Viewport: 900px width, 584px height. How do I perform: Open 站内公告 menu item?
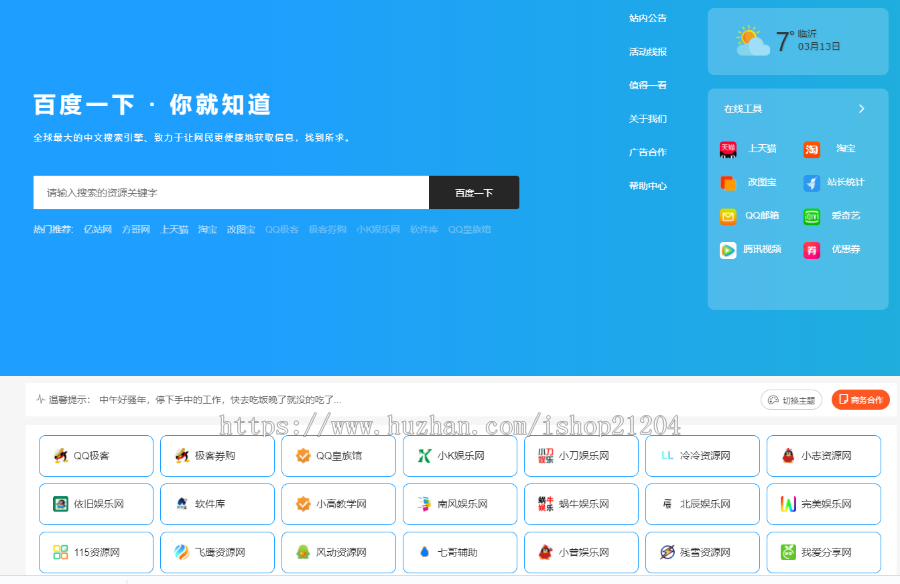pyautogui.click(x=647, y=18)
